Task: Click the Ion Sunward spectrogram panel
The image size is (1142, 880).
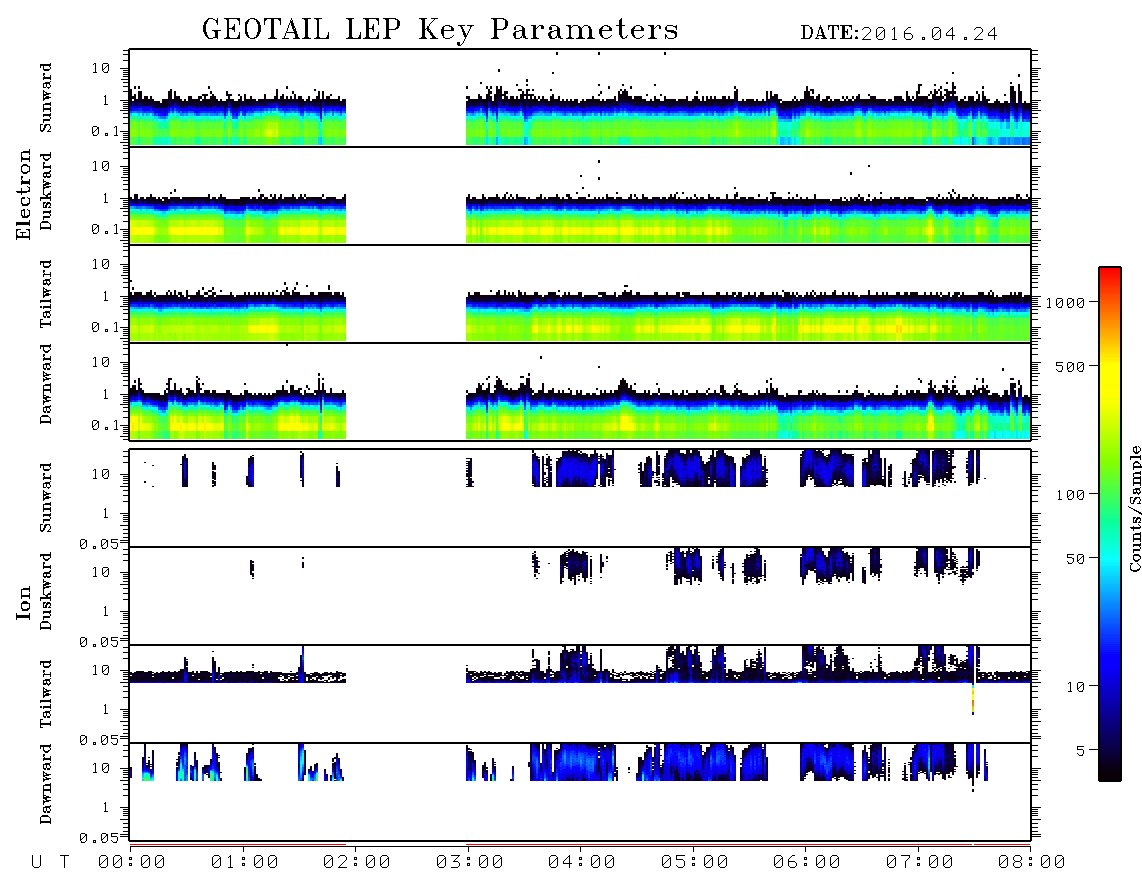Action: [x=580, y=498]
